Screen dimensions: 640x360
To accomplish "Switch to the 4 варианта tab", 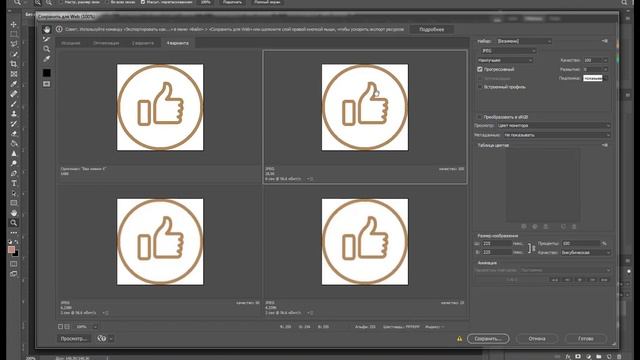I will point(178,43).
